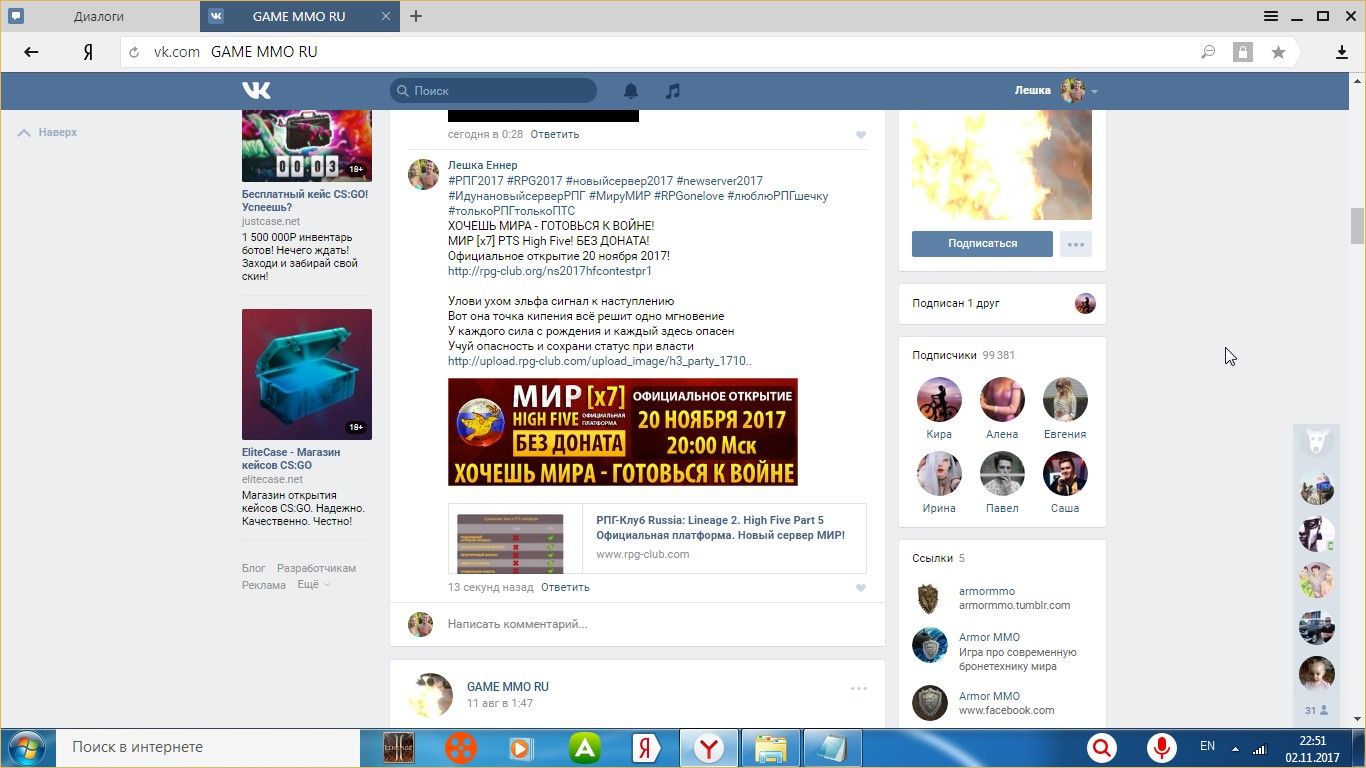Click in the VK Поиск search field
1366x768 pixels.
[x=493, y=91]
